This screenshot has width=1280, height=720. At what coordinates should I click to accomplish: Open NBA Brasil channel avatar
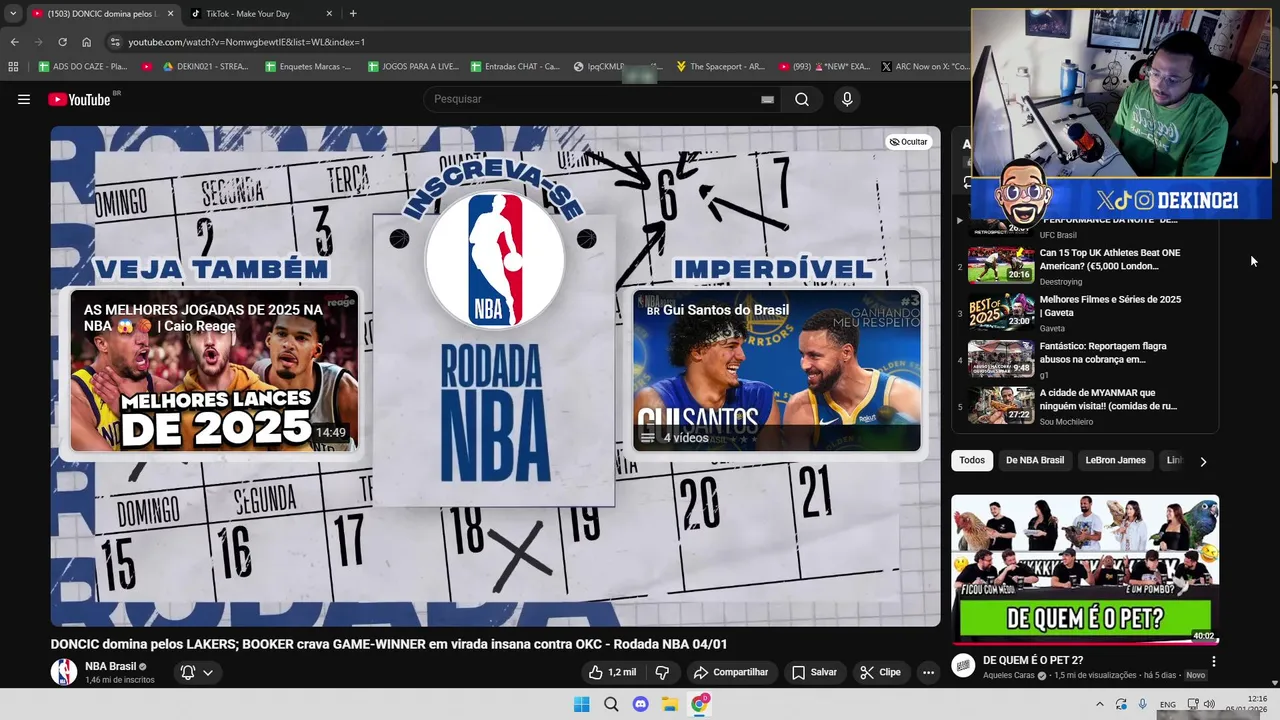click(x=64, y=672)
